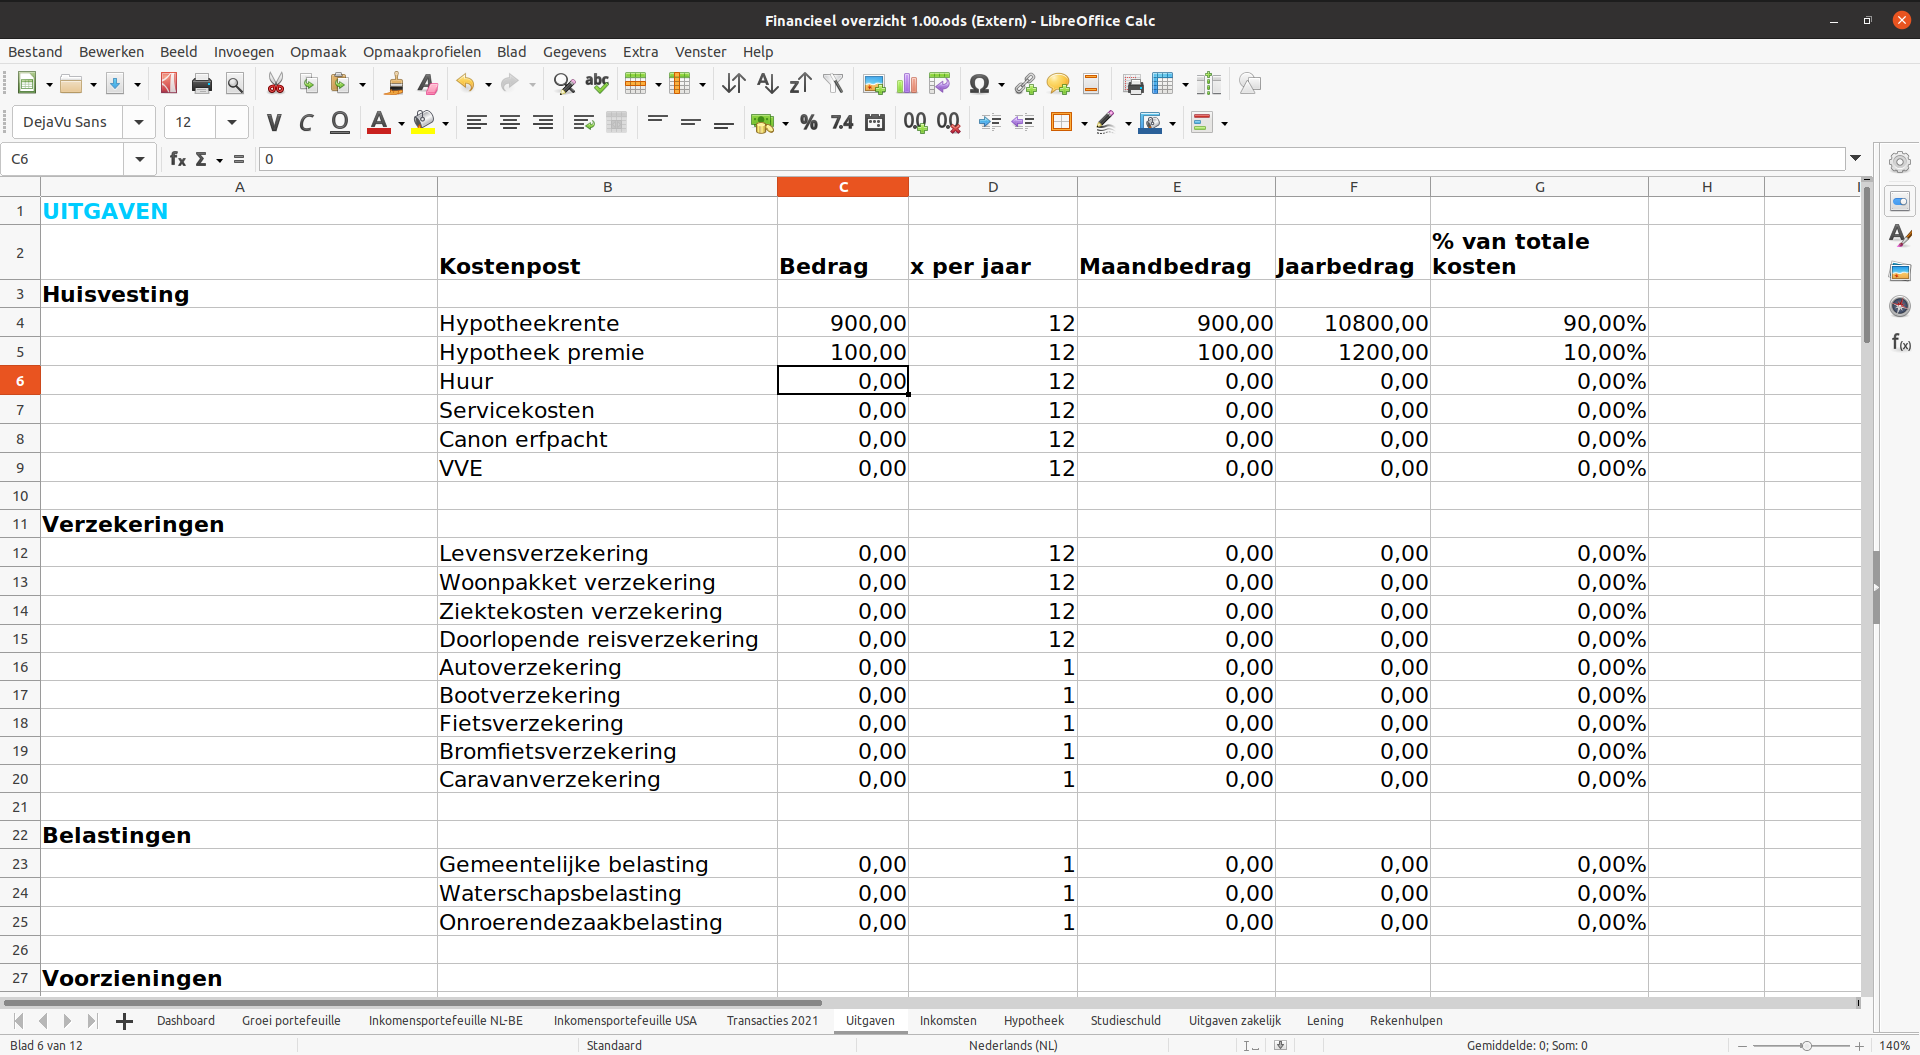Toggle Italic formatting
Image resolution: width=1920 pixels, height=1055 pixels.
tap(307, 122)
